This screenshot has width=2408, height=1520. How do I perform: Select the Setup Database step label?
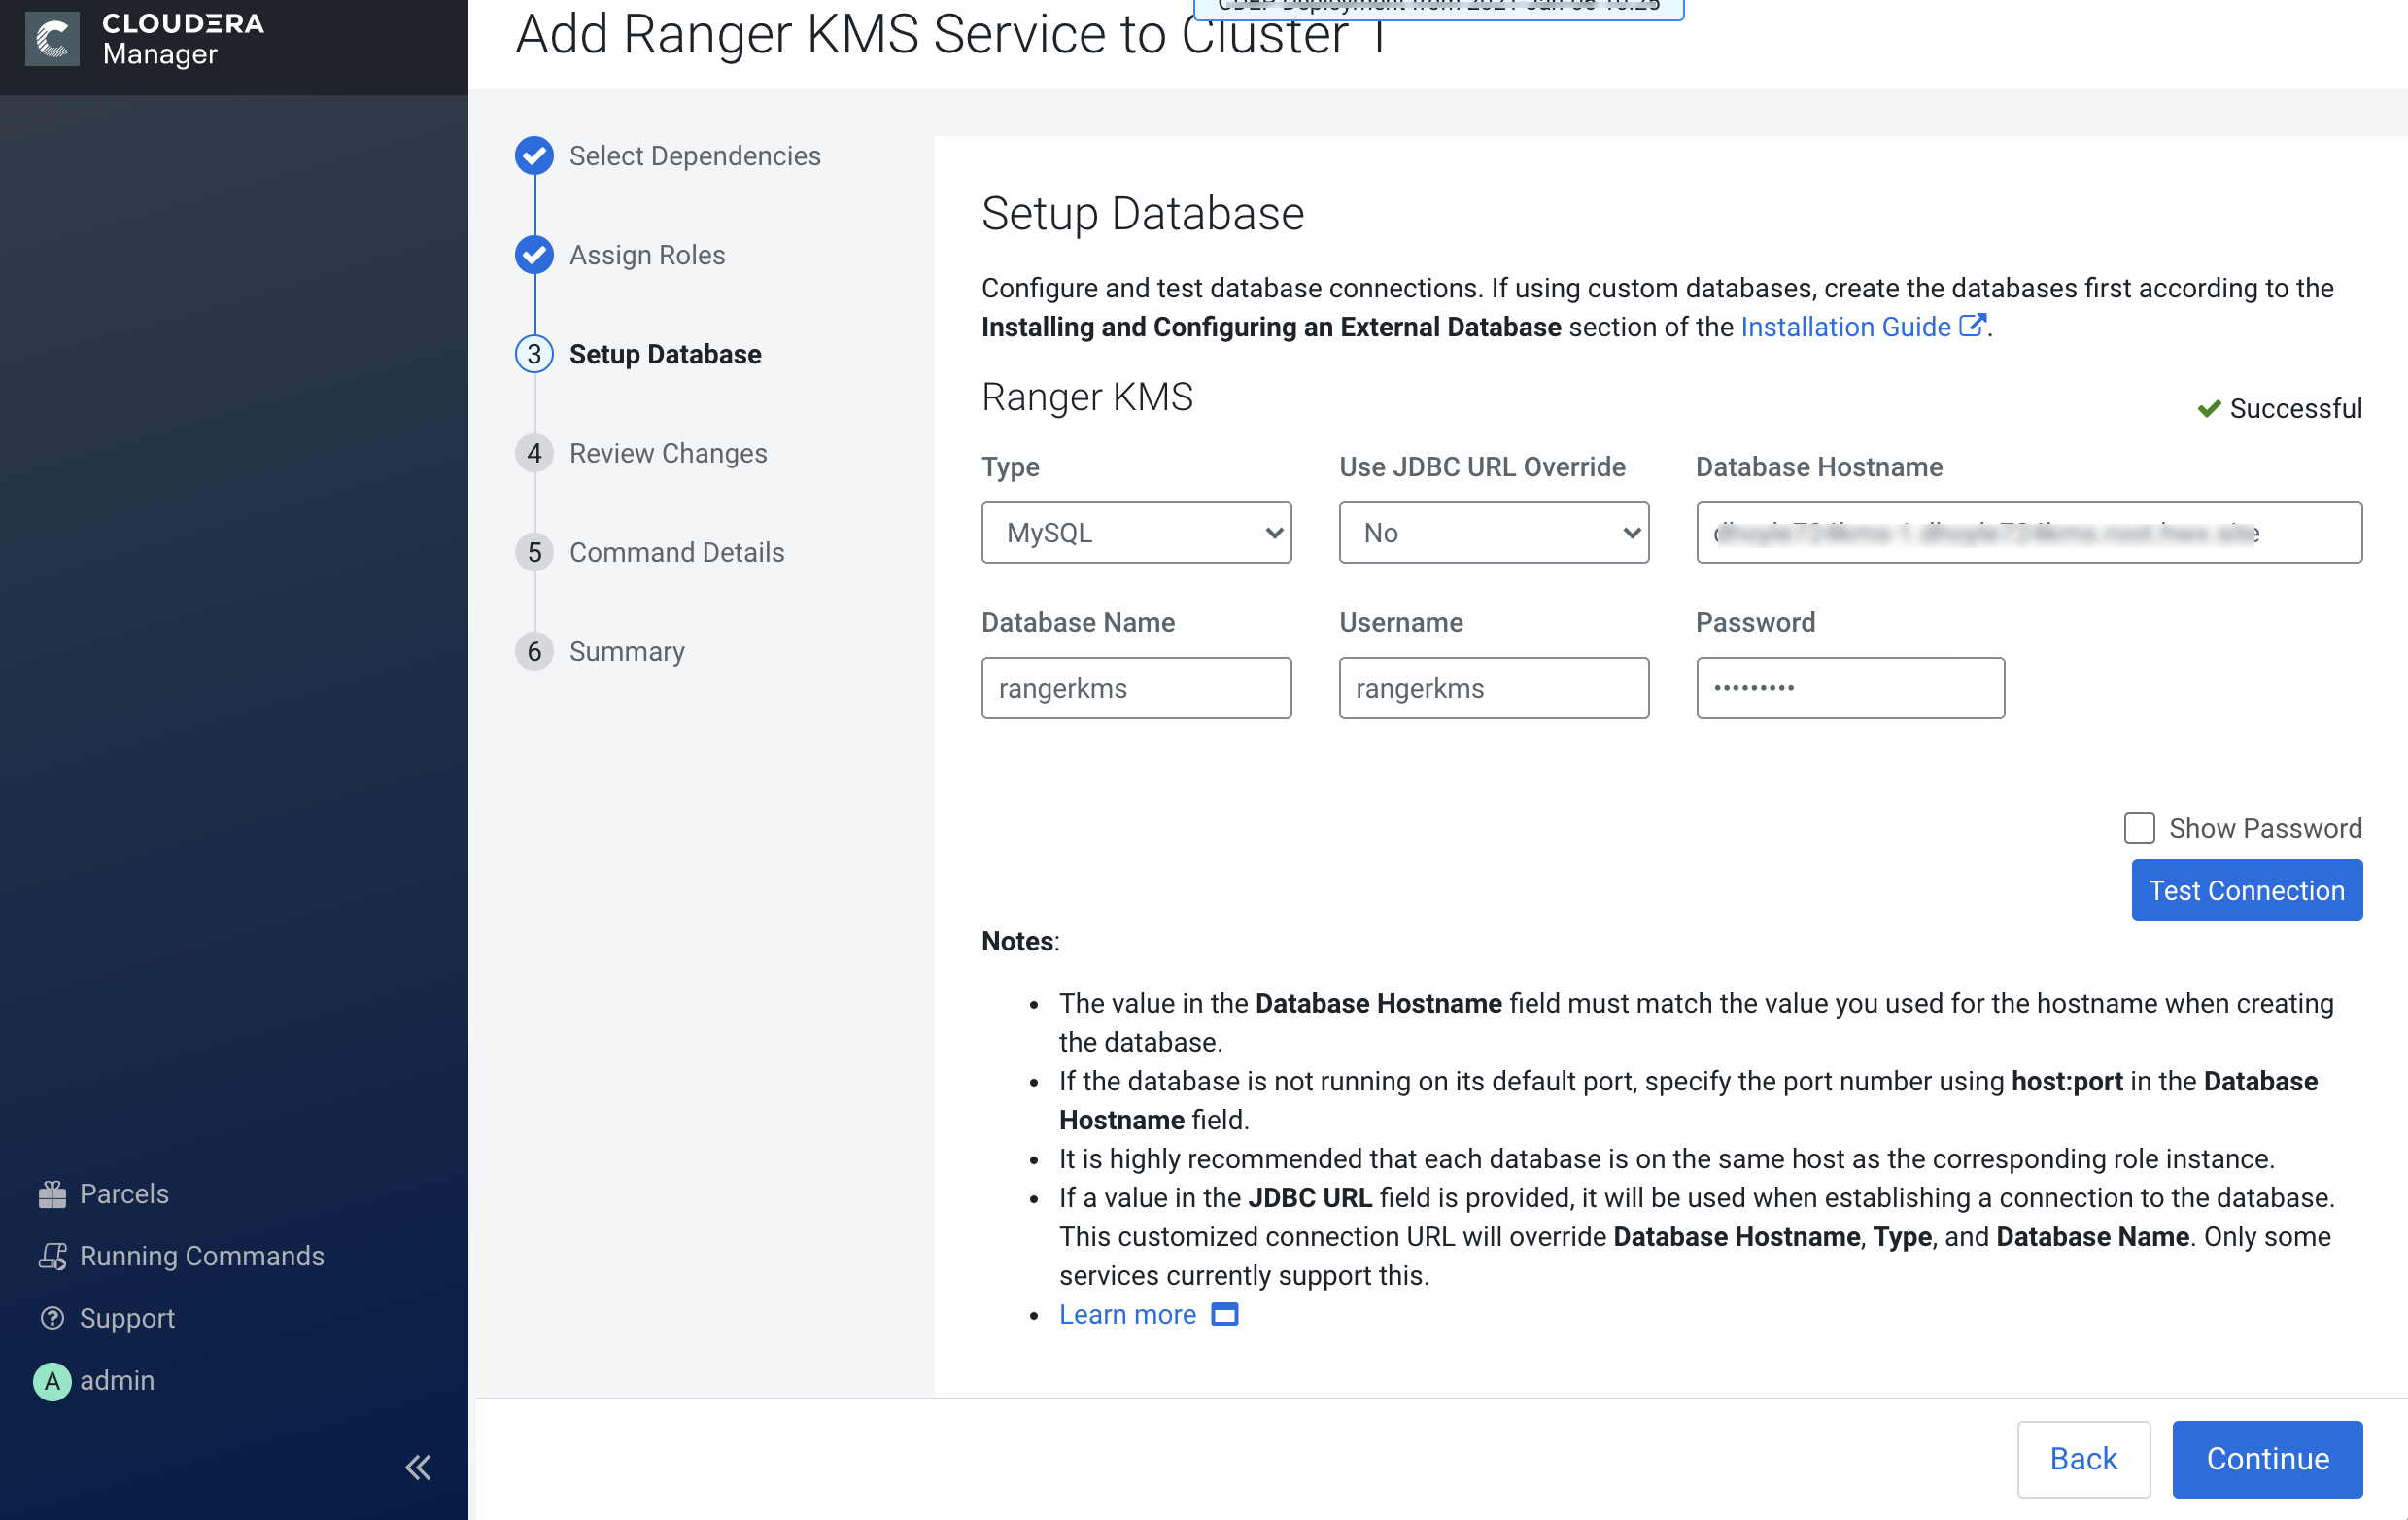(x=665, y=354)
